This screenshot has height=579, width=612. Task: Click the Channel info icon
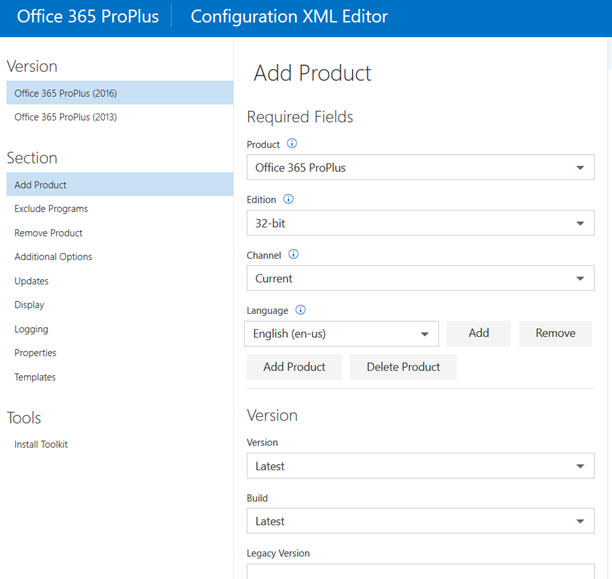click(293, 254)
